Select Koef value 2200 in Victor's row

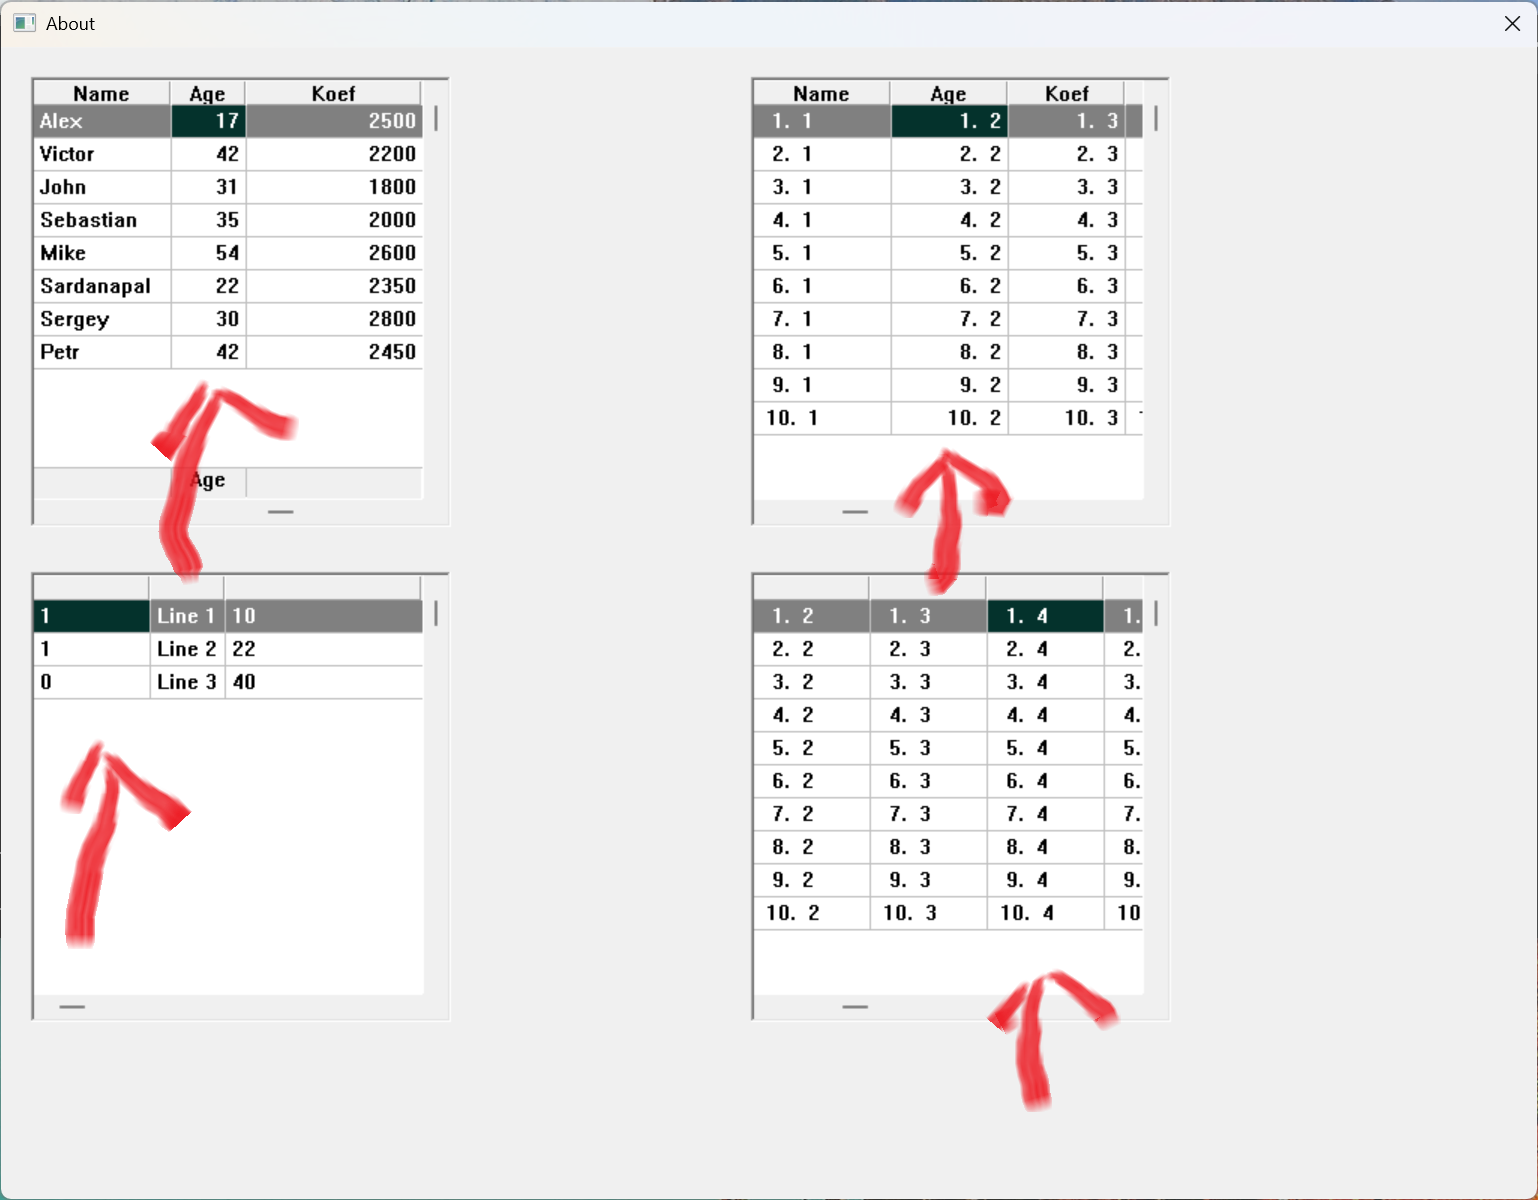(334, 154)
